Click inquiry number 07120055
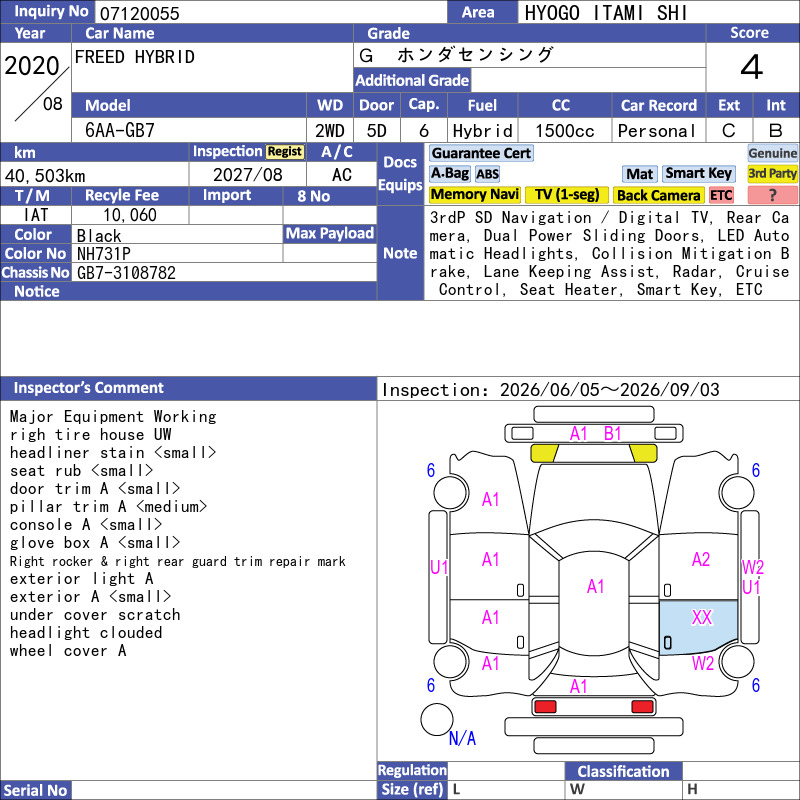 coord(139,13)
